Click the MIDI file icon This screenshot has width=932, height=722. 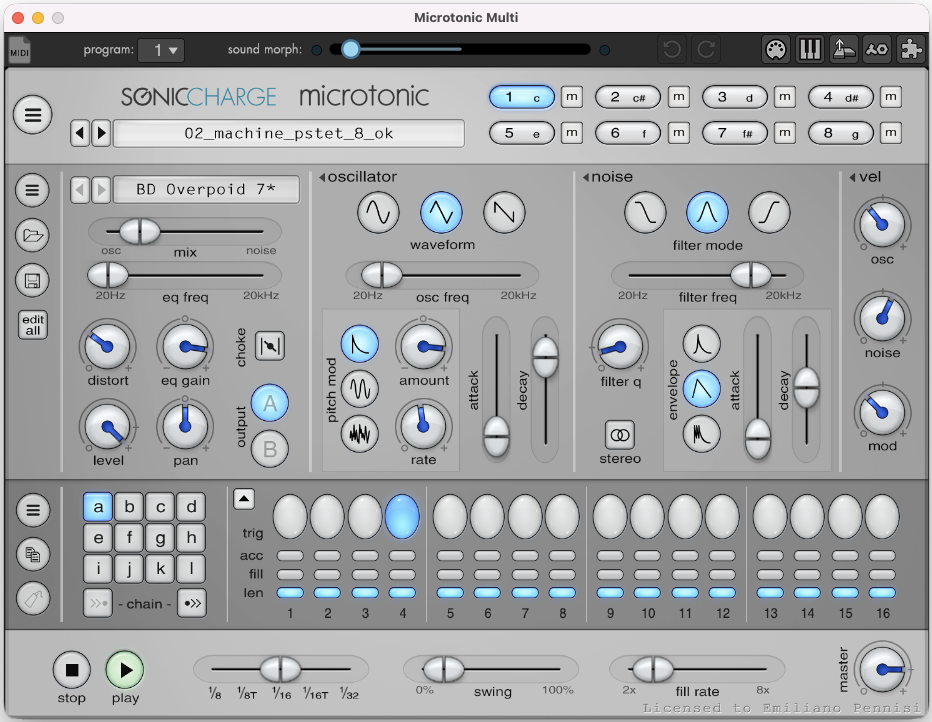[x=20, y=50]
